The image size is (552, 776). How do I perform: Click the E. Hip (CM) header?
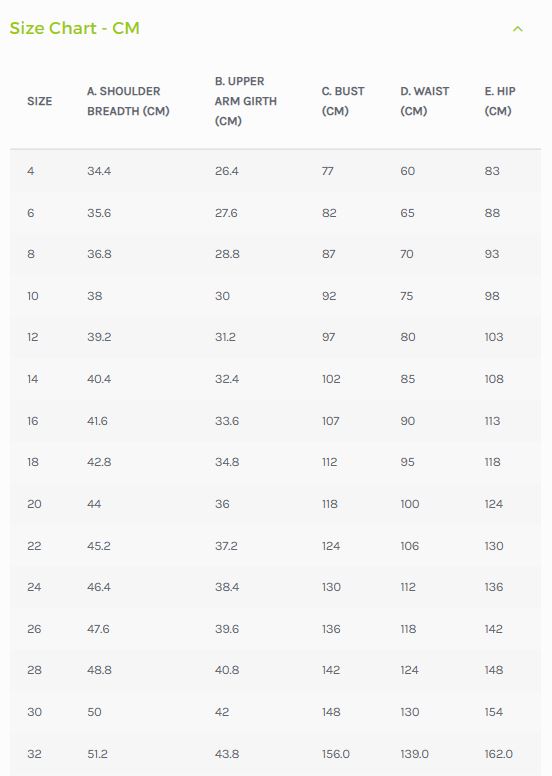(500, 101)
